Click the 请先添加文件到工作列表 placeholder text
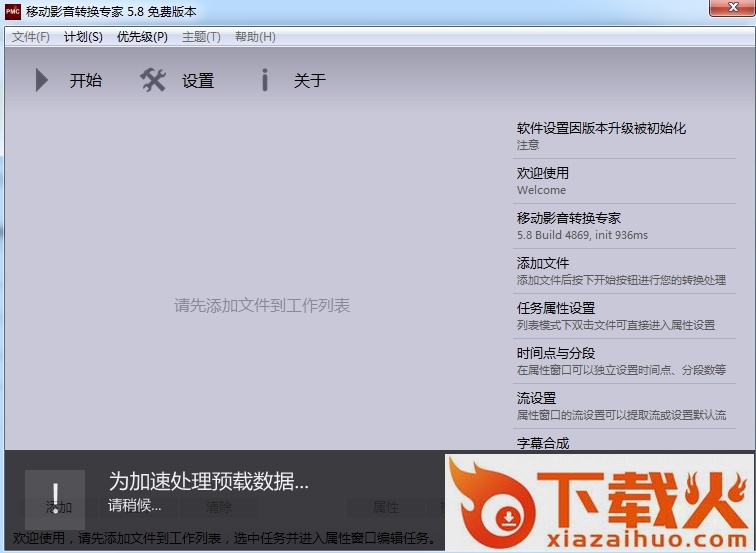756x553 pixels. pyautogui.click(x=262, y=305)
